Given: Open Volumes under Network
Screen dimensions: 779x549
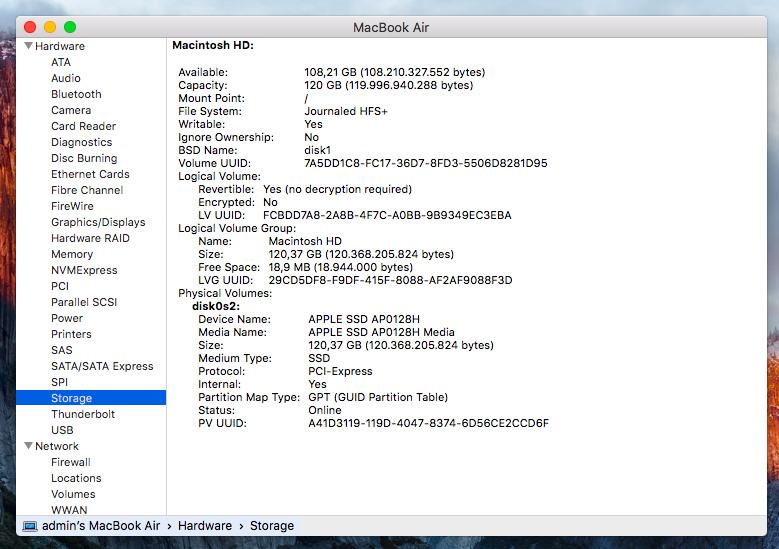Looking at the screenshot, I should tap(73, 494).
